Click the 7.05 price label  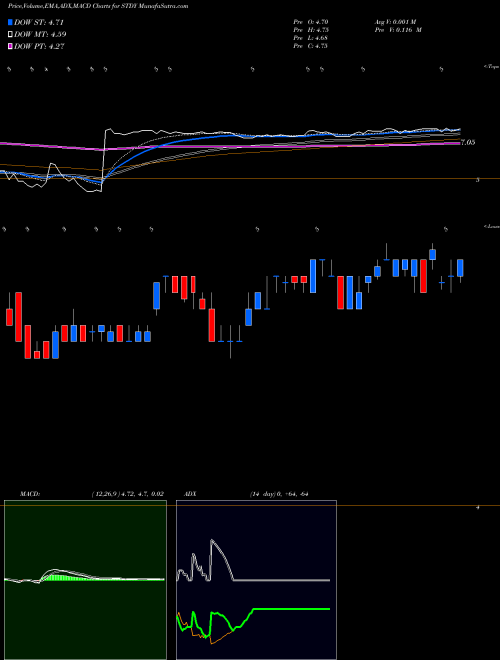click(x=468, y=142)
